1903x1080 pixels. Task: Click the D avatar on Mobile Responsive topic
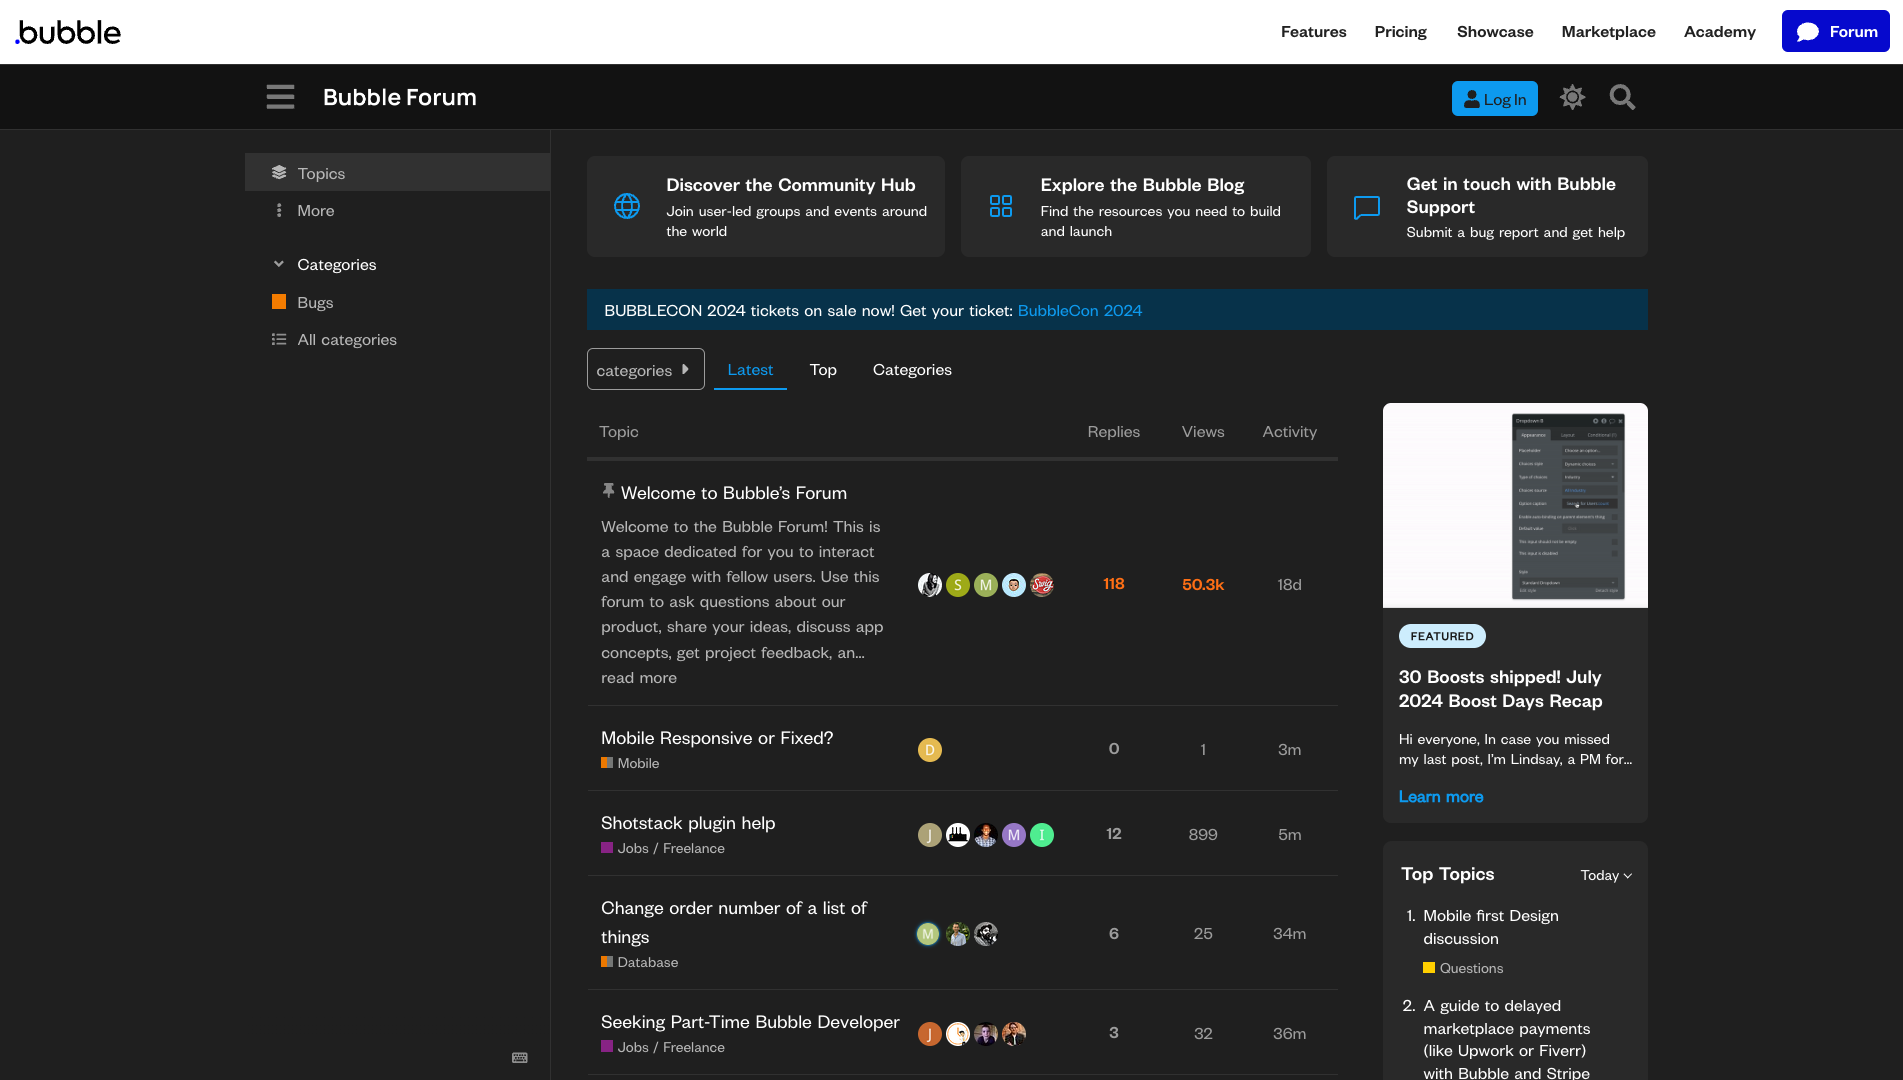point(929,749)
